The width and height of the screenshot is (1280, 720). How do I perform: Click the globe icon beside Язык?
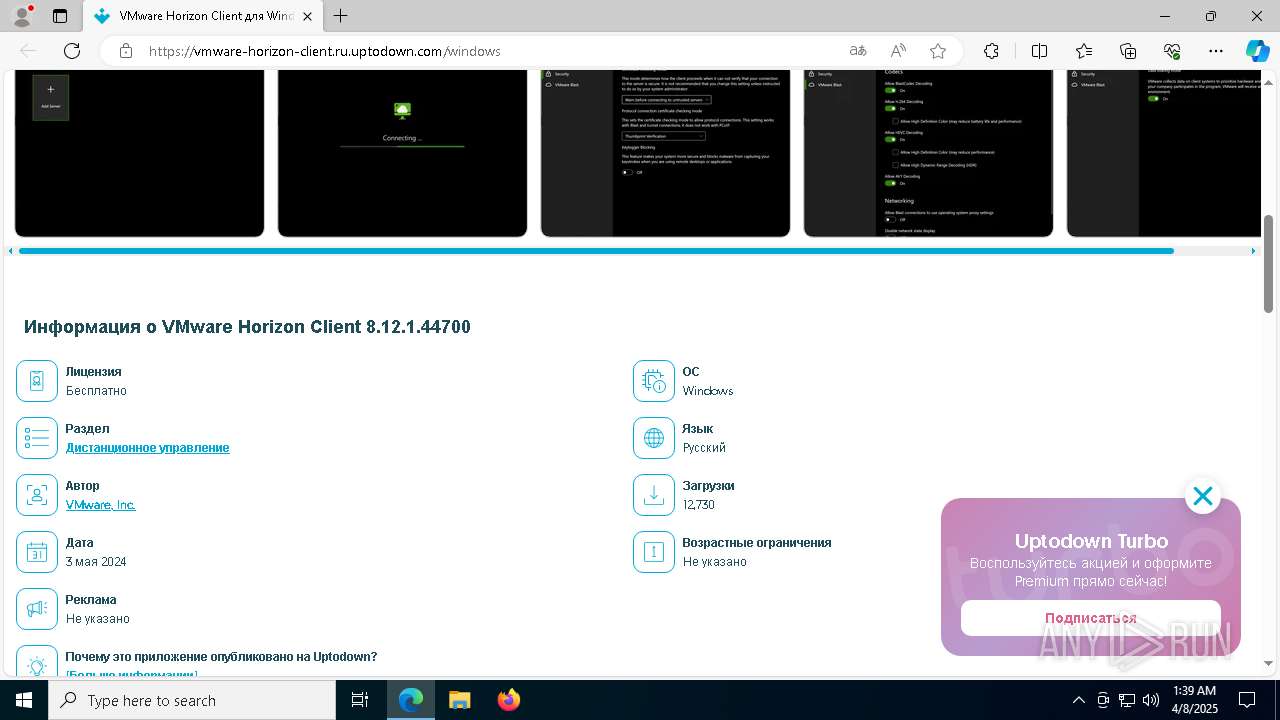[x=654, y=438]
